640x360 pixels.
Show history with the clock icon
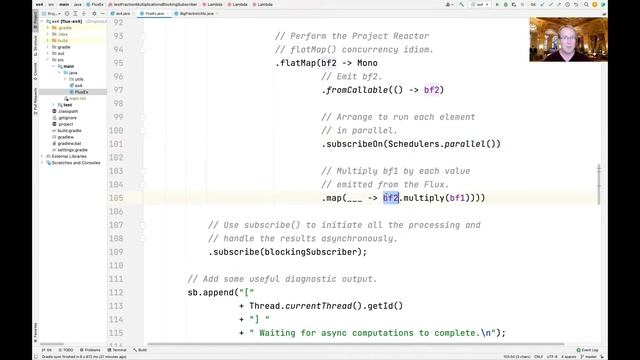click(567, 4)
